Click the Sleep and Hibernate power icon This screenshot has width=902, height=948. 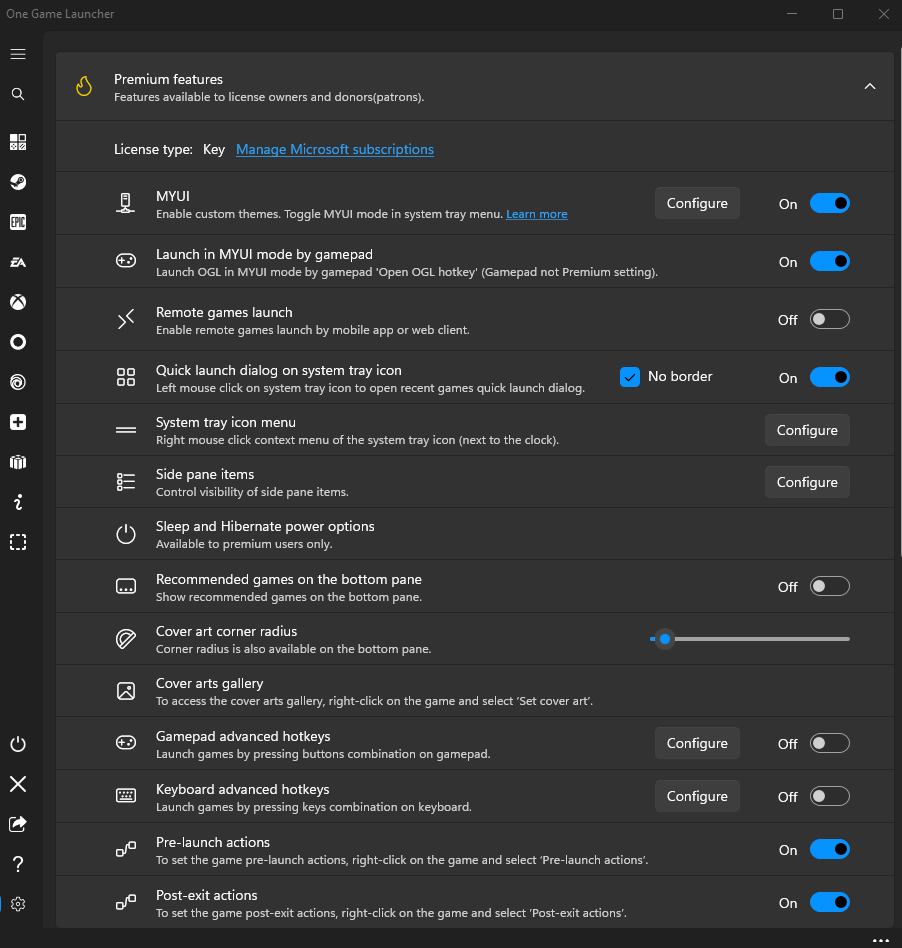126,534
